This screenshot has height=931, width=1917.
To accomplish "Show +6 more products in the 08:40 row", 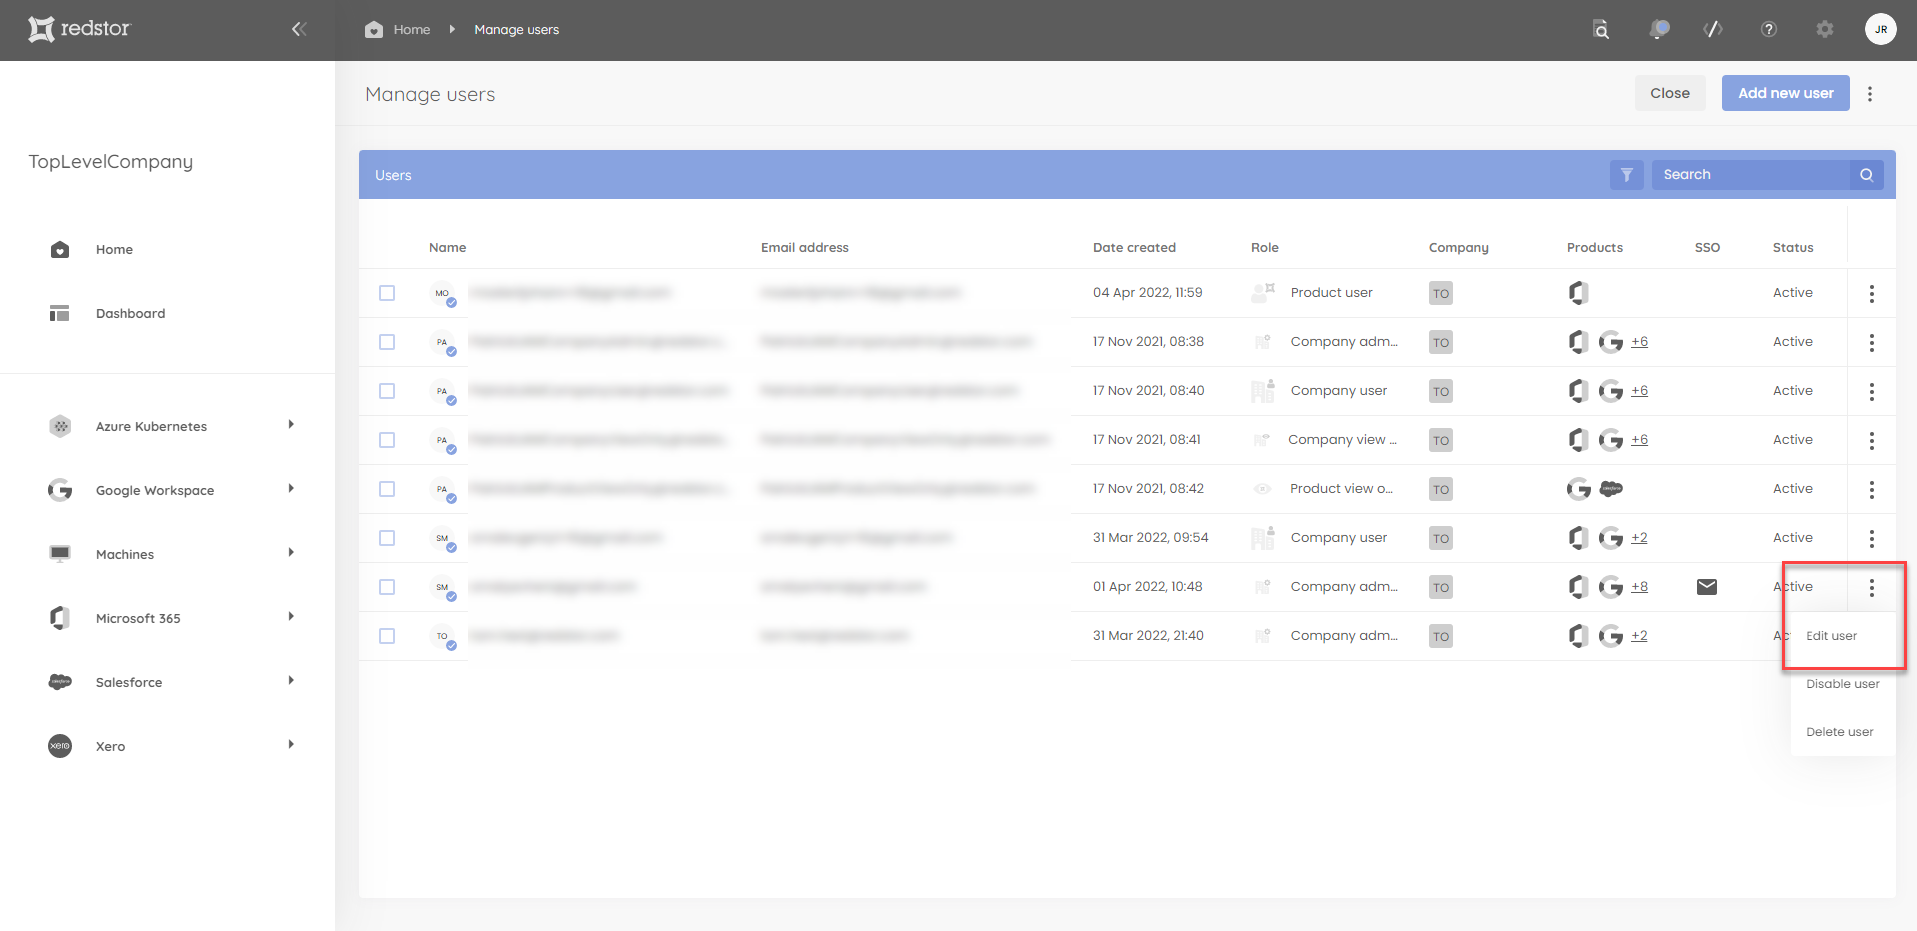I will point(1639,391).
